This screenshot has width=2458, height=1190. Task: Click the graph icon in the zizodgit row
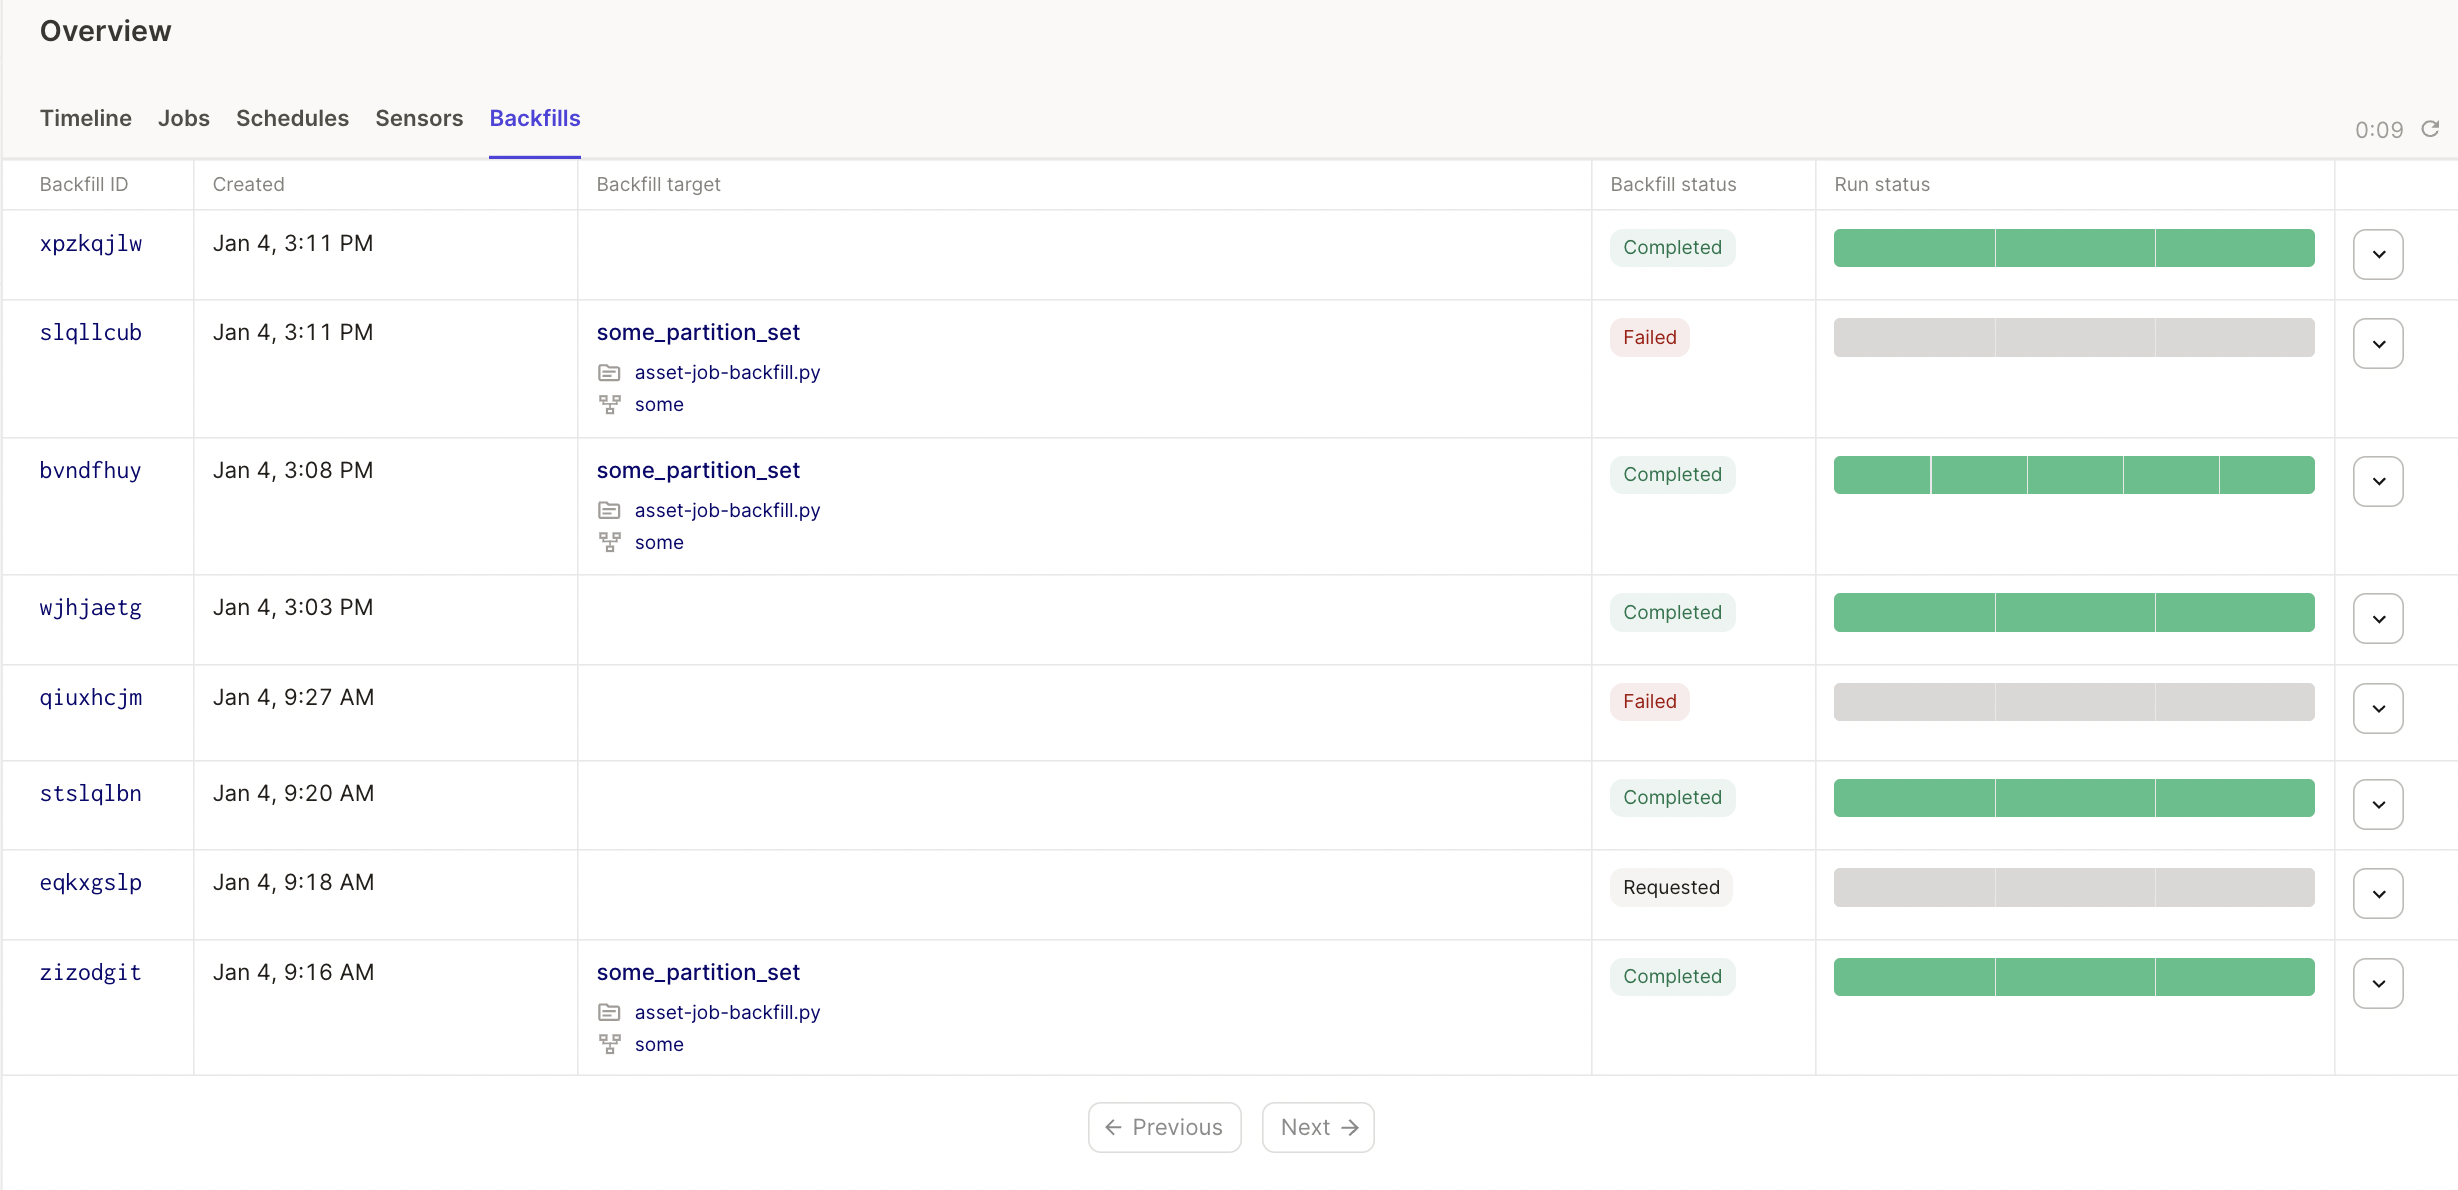(x=610, y=1044)
